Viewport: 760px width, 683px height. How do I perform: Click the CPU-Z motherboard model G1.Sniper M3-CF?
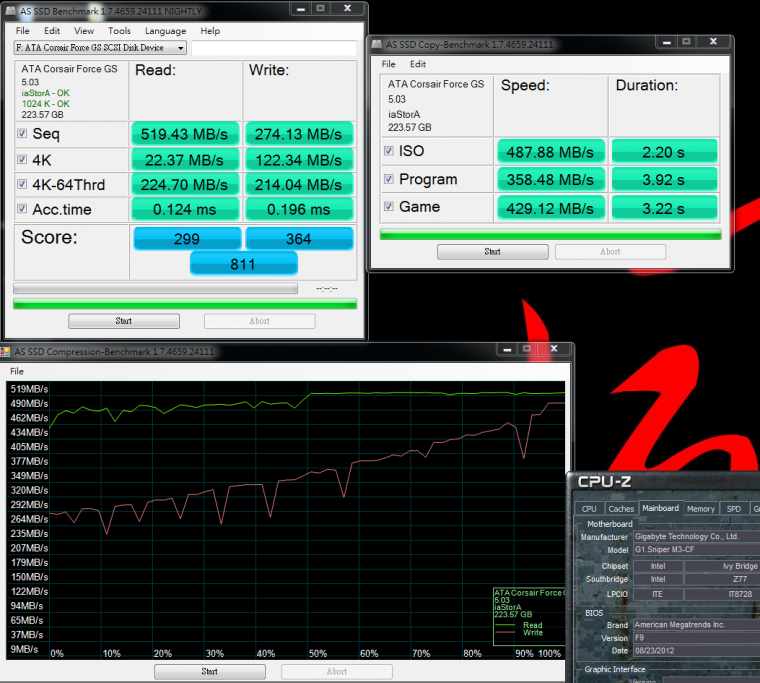[697, 550]
